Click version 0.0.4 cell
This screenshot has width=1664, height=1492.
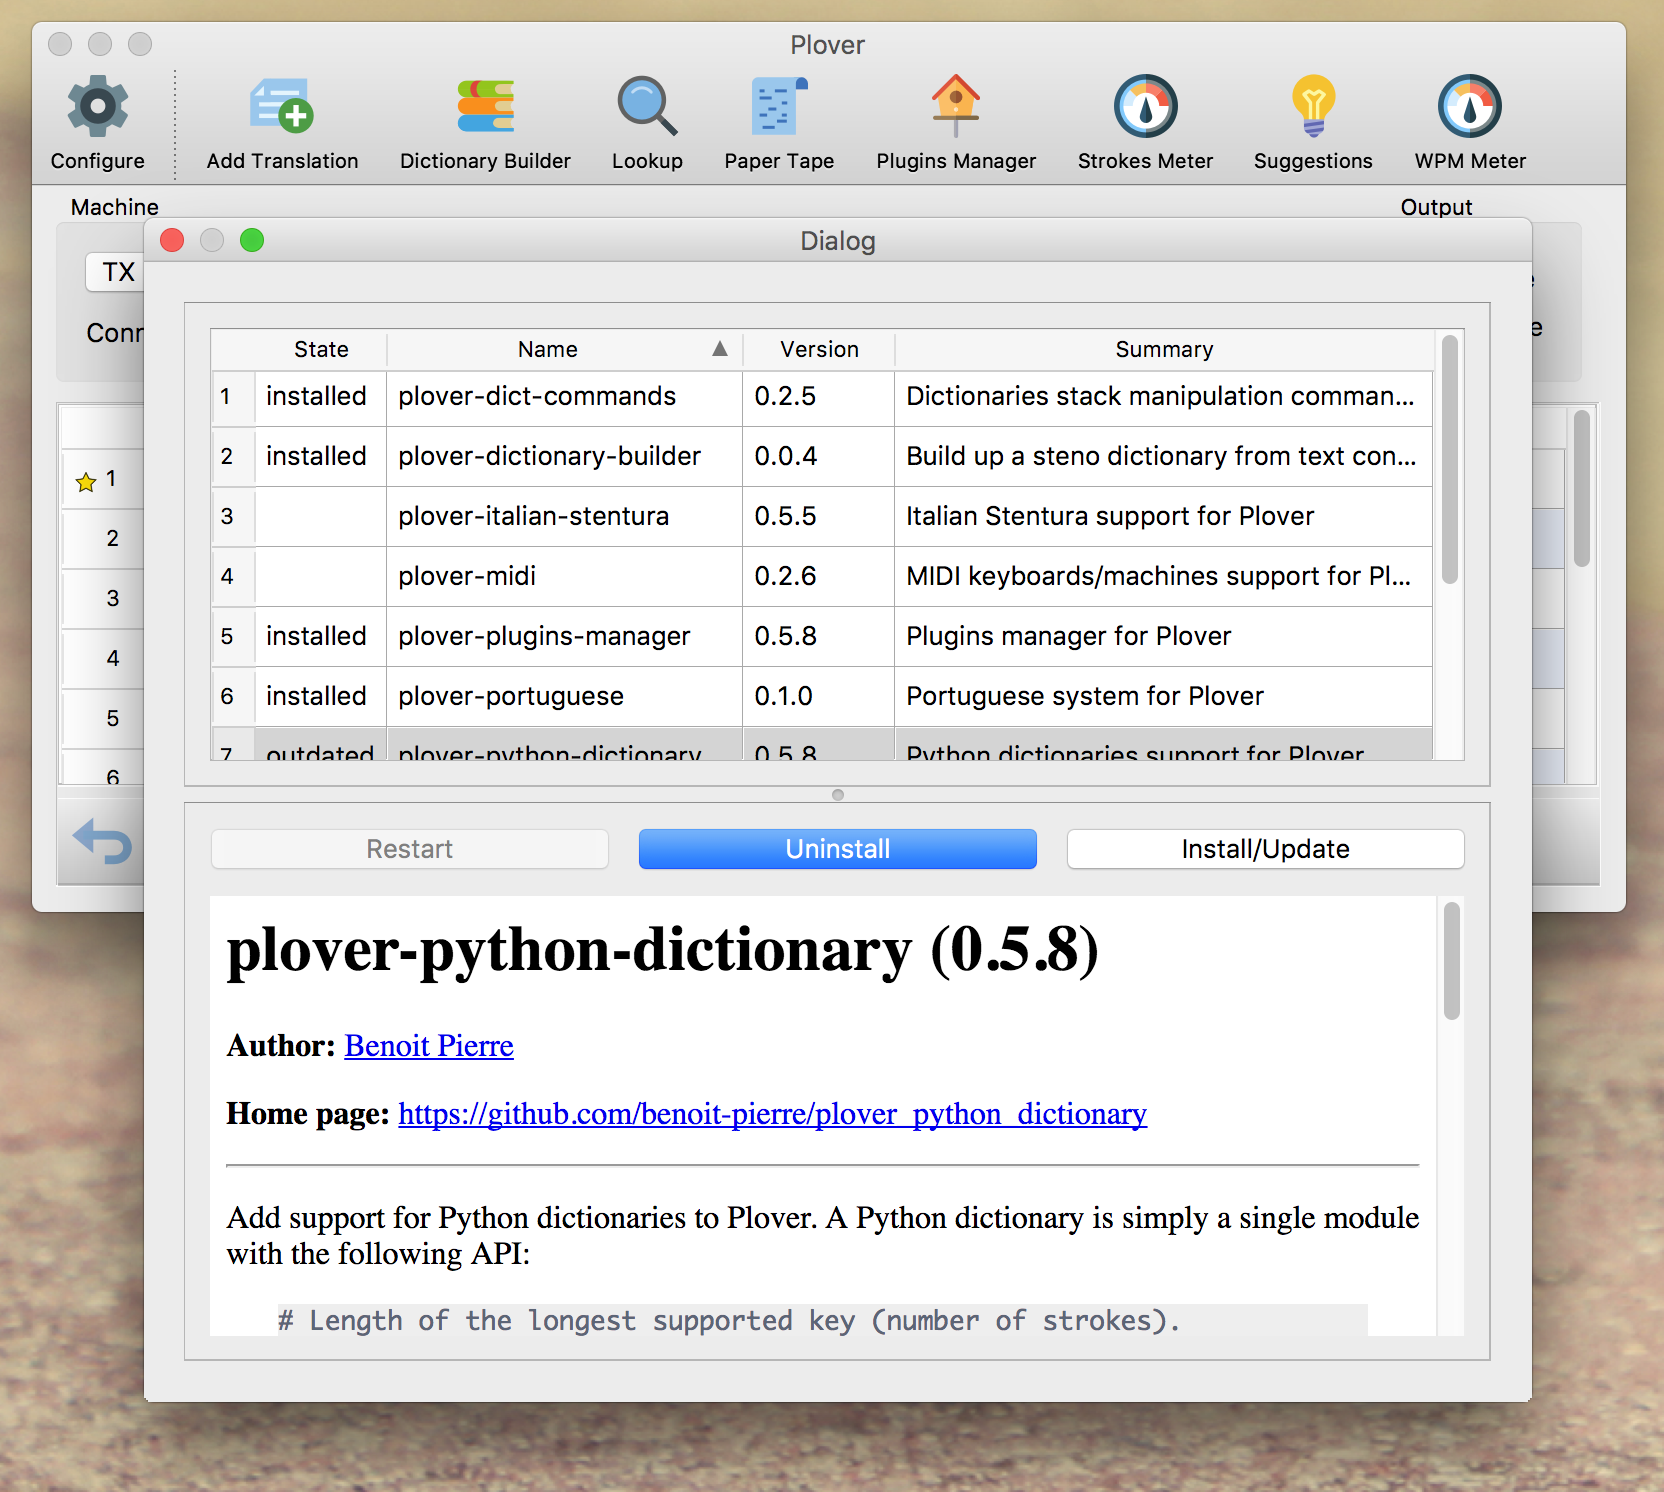click(x=818, y=457)
